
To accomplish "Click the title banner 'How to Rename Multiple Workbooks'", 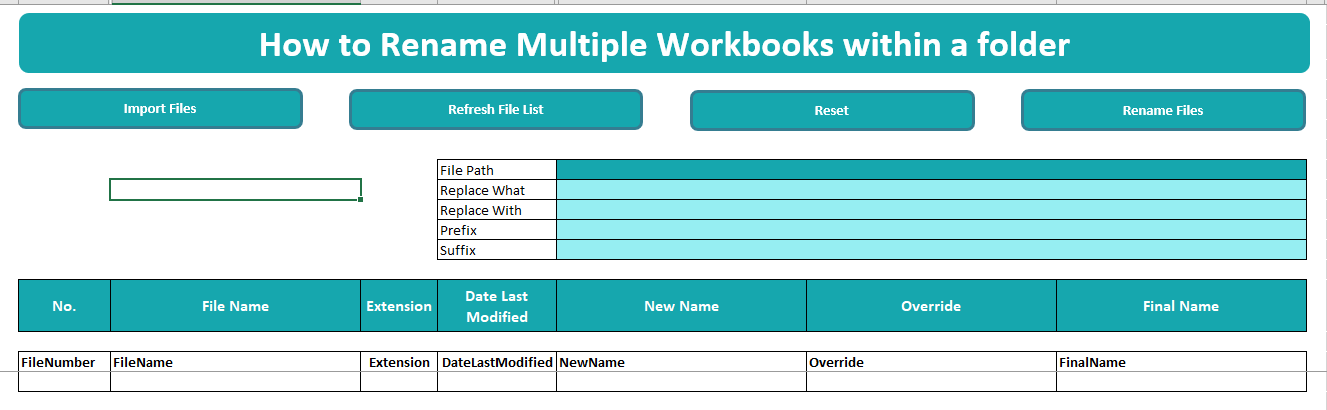I will tap(664, 44).
